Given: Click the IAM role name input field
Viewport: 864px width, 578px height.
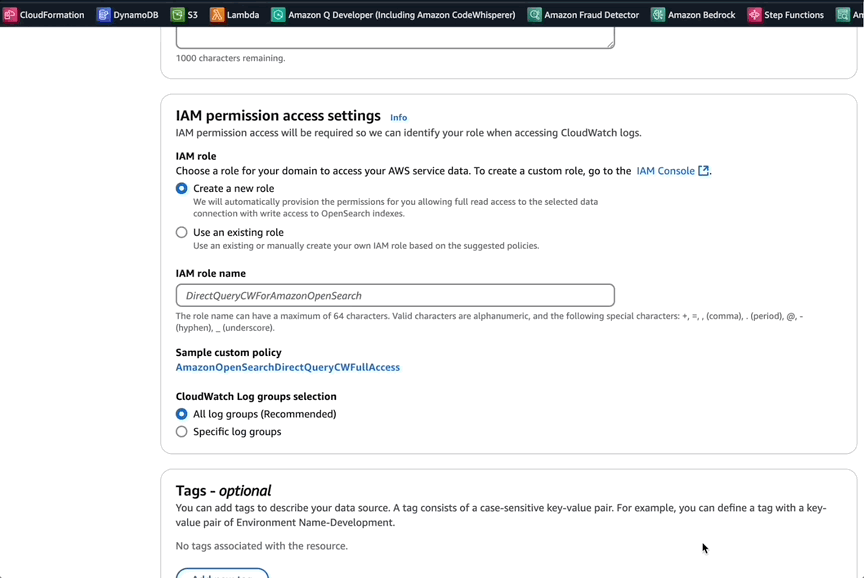Looking at the screenshot, I should pyautogui.click(x=394, y=294).
